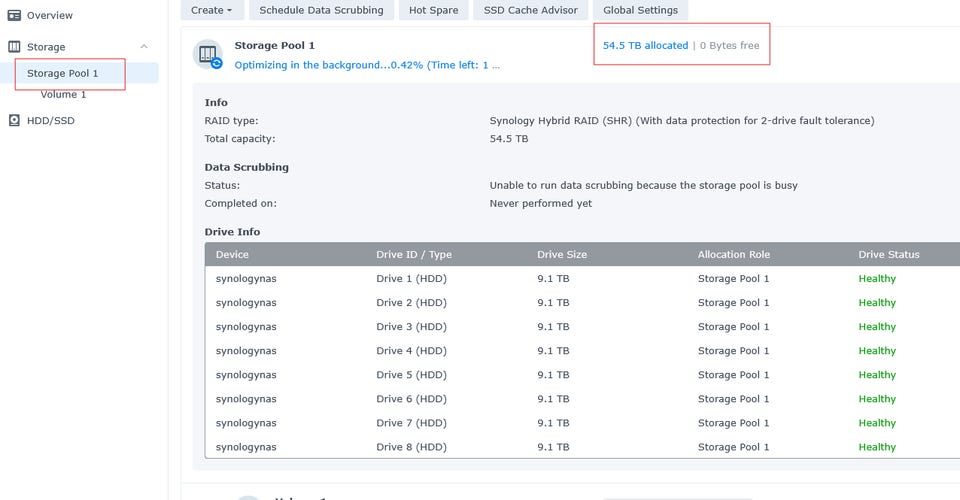Click the HDD/SSD drive icon

click(x=14, y=121)
